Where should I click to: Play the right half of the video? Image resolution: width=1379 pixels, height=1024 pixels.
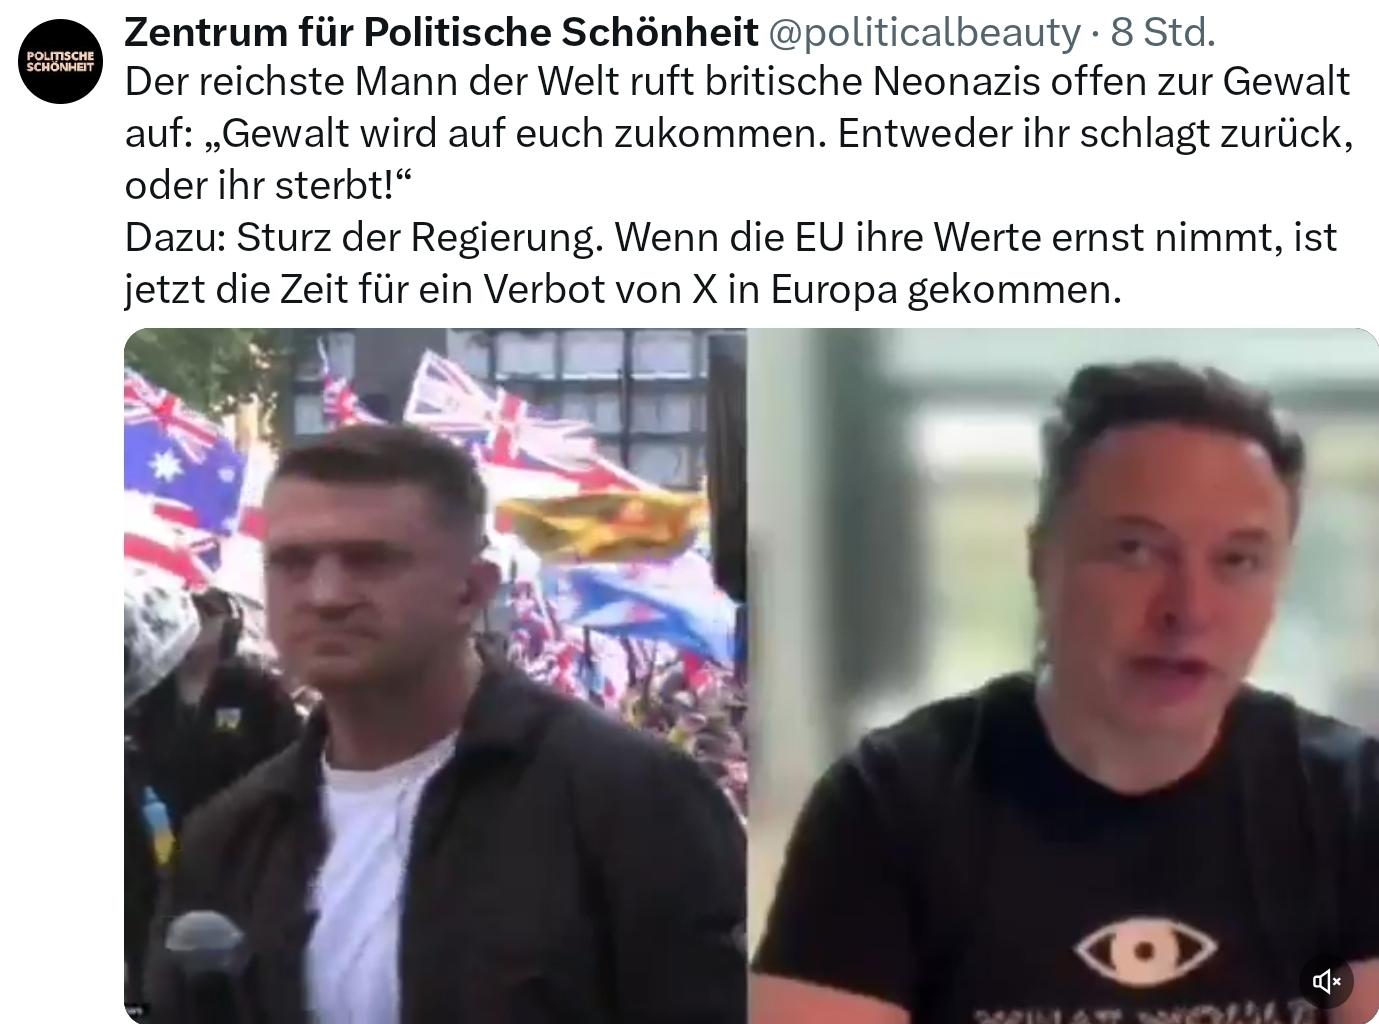1063,676
